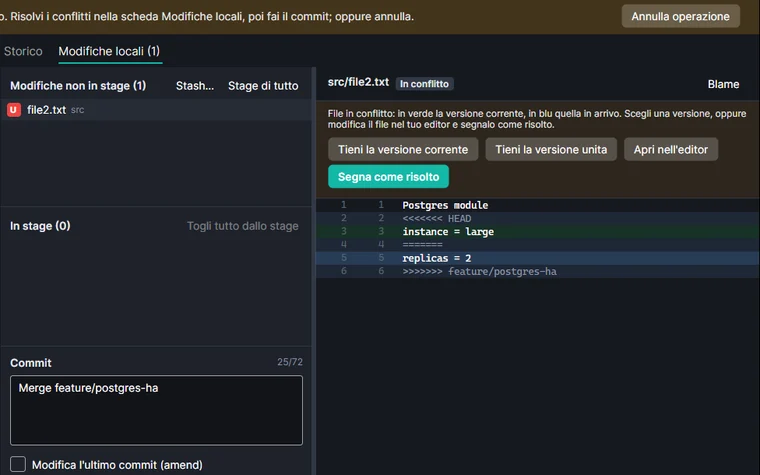Enable Modifica l'ultimo commit (amend) checkbox

tap(18, 464)
